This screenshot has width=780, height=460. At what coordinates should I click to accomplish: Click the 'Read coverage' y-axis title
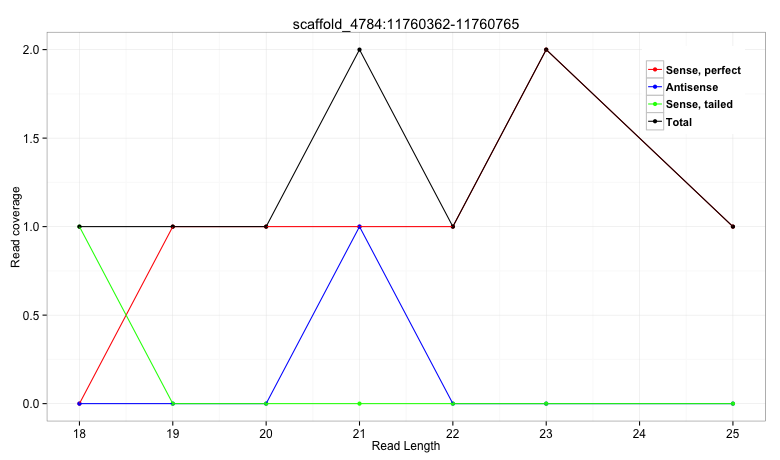pos(15,226)
